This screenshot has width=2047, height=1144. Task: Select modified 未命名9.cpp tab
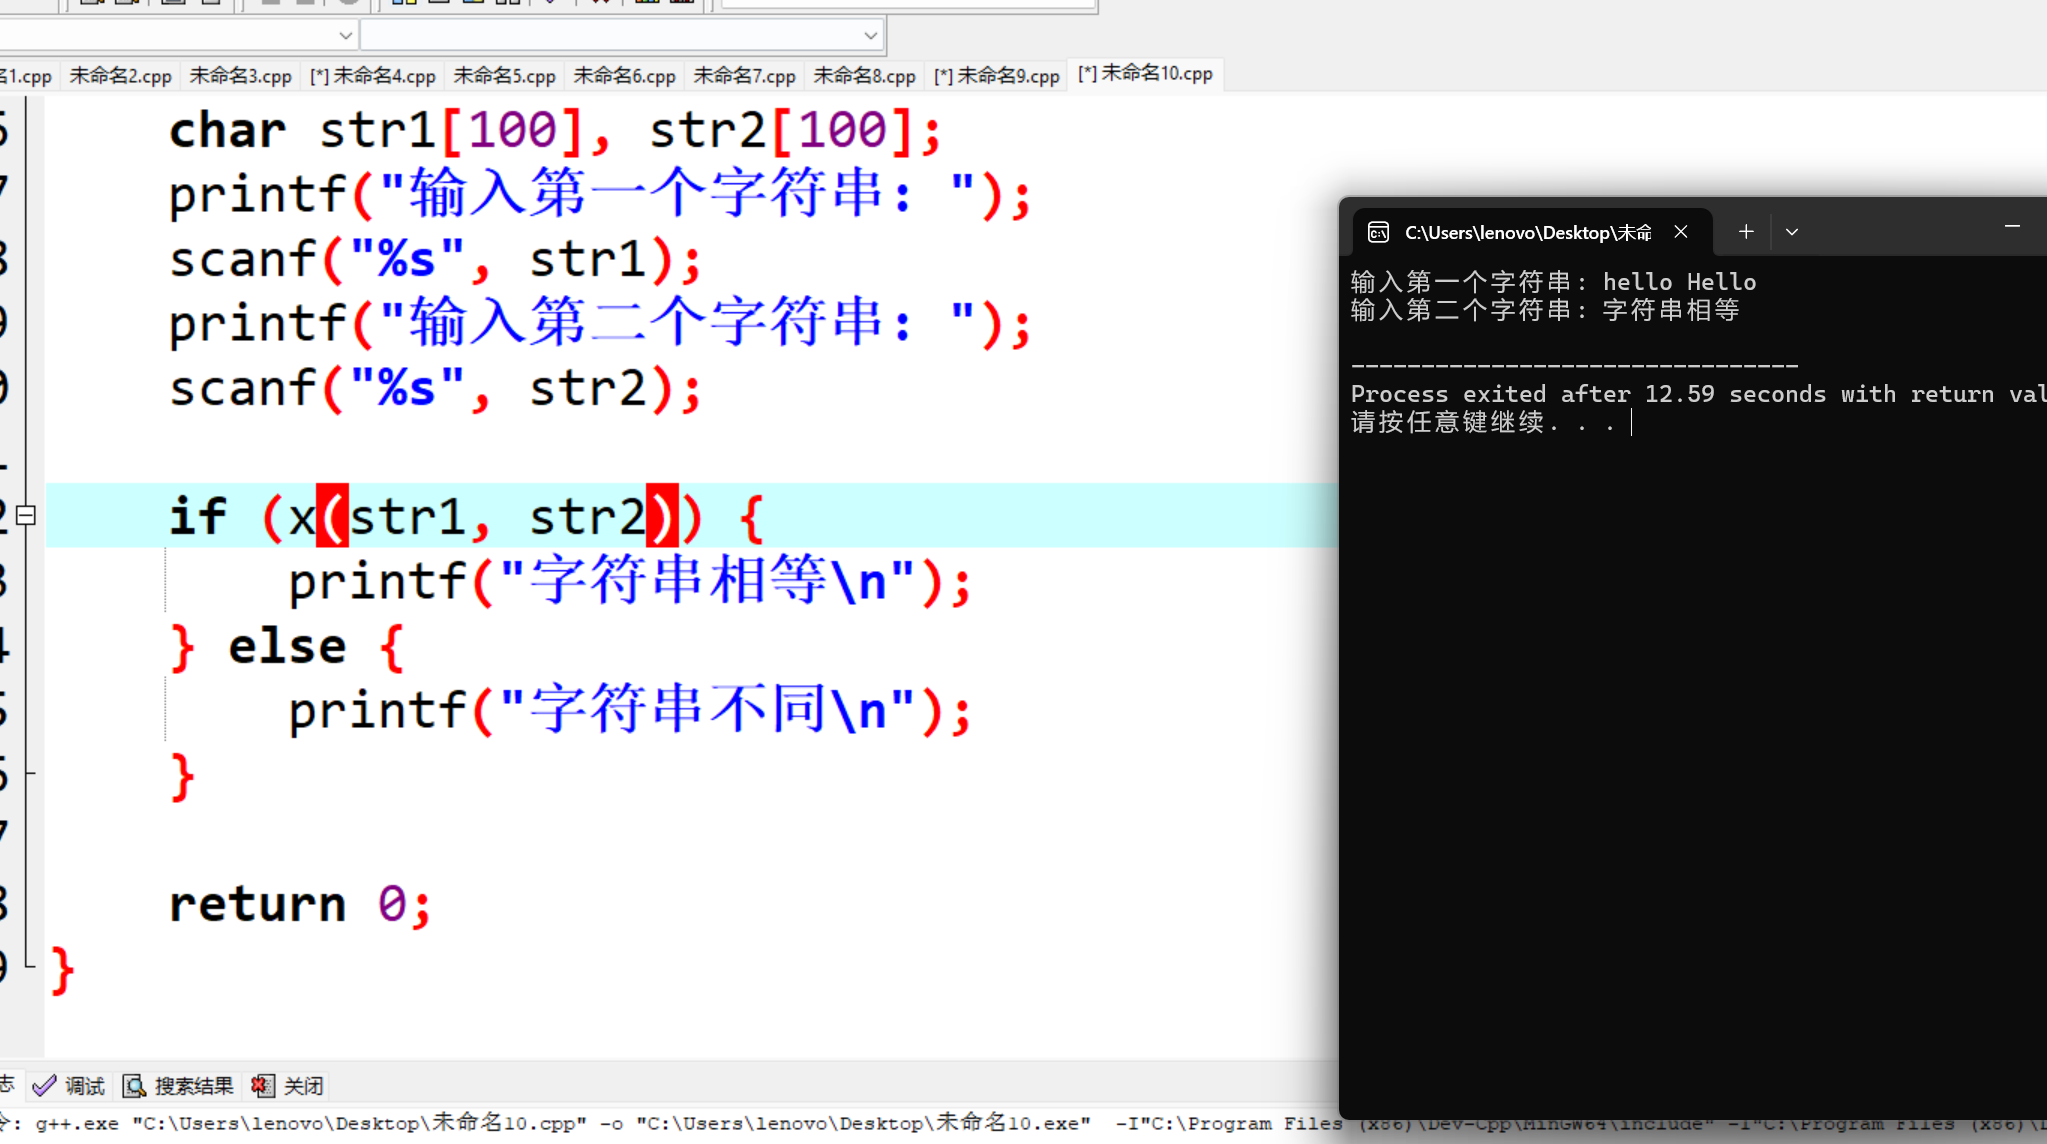(997, 76)
